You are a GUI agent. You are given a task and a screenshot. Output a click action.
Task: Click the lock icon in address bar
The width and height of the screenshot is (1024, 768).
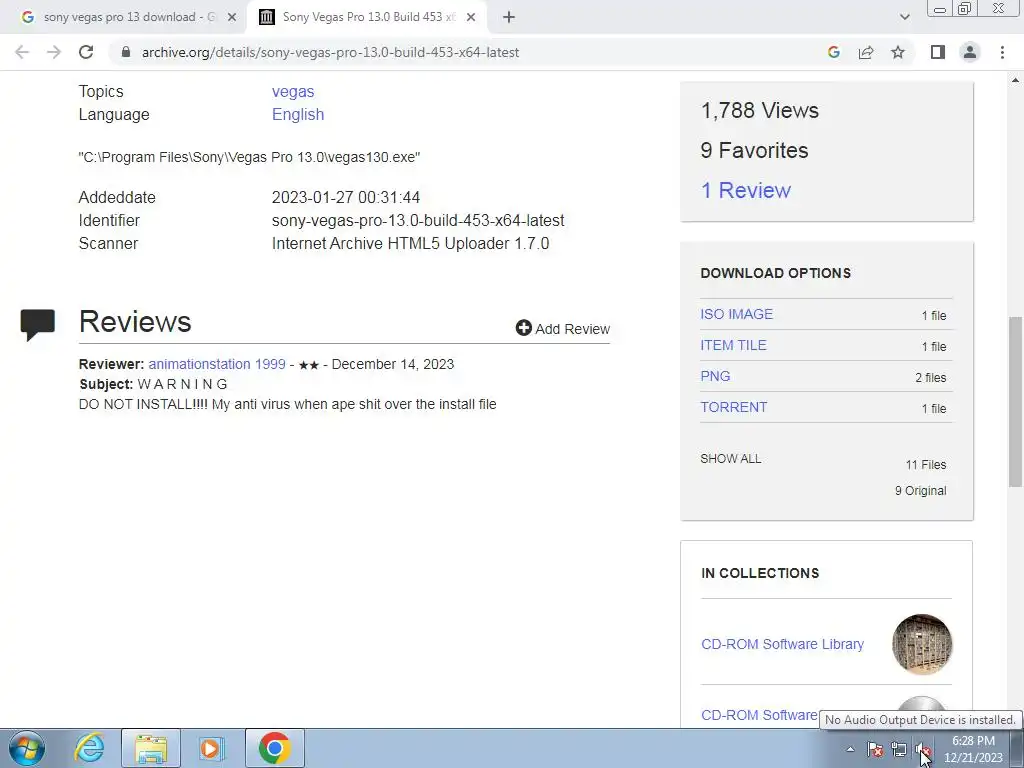point(126,52)
